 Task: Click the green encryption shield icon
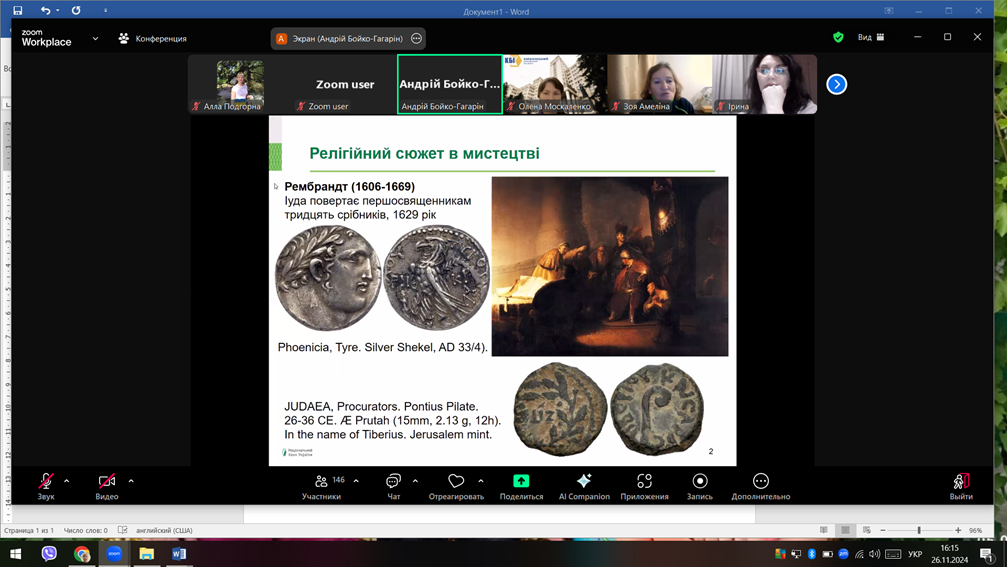point(838,38)
